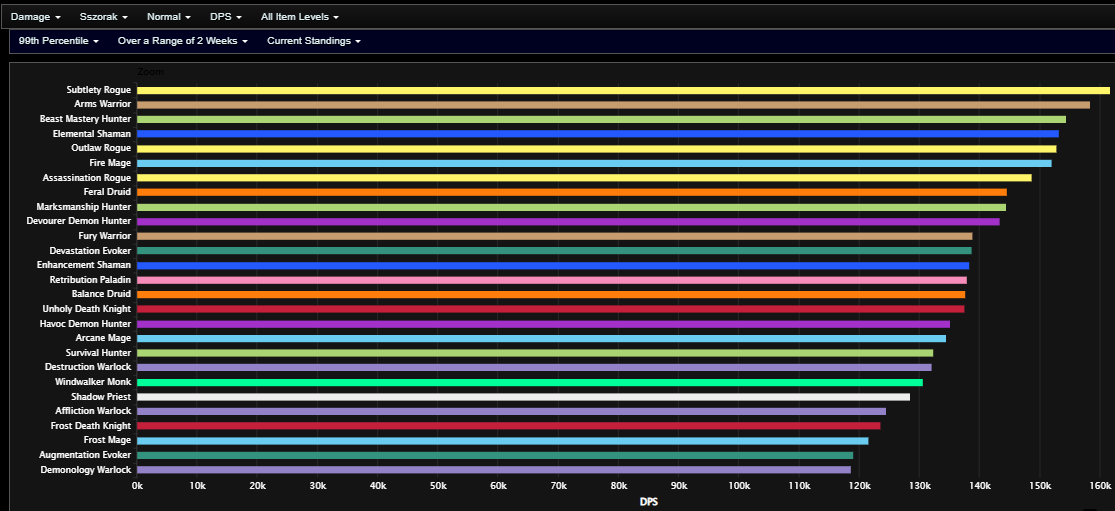Click the Retribution Paladin label
Viewport: 1115px width, 511px height.
[90, 279]
